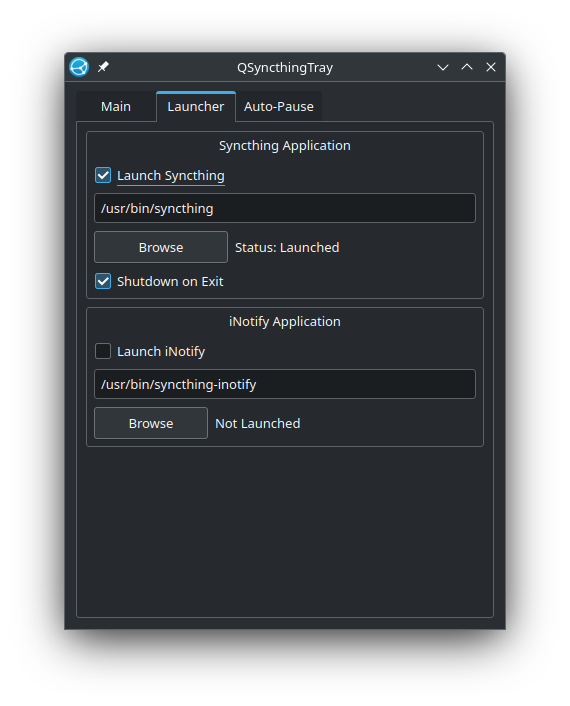Click the /usr/bin/syncthing-inotify path field
This screenshot has height=706, width=570.
click(x=285, y=384)
